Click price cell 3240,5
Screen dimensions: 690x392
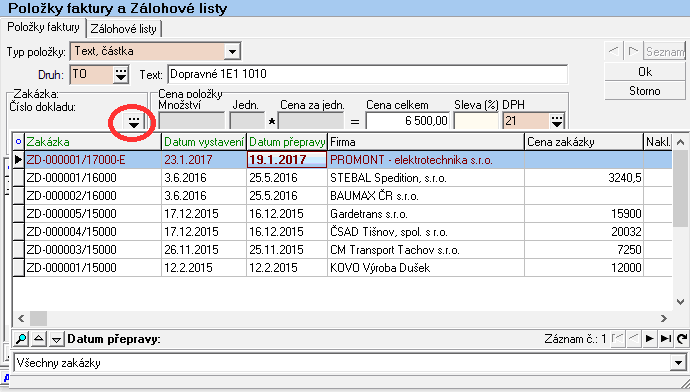point(584,178)
